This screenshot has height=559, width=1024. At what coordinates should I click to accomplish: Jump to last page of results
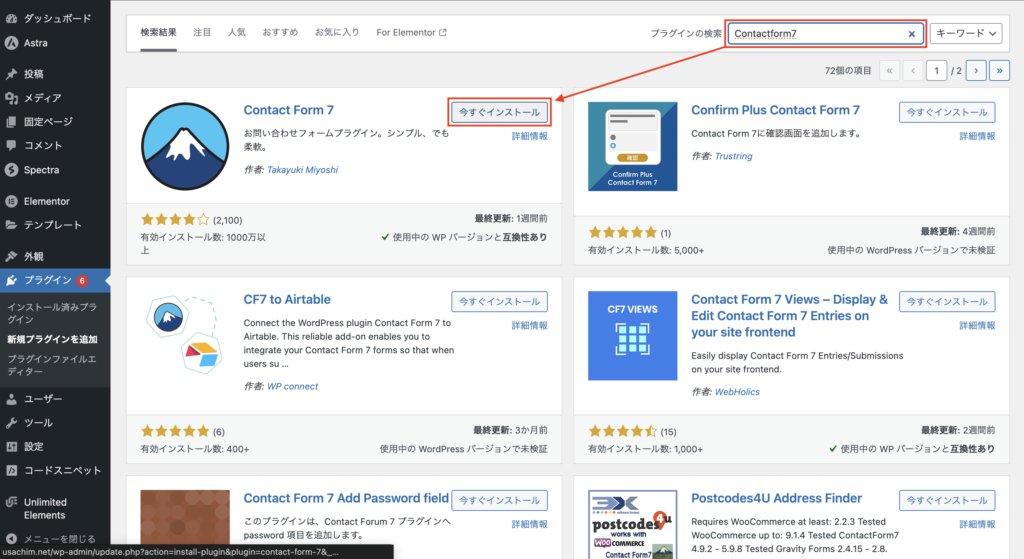[998, 70]
